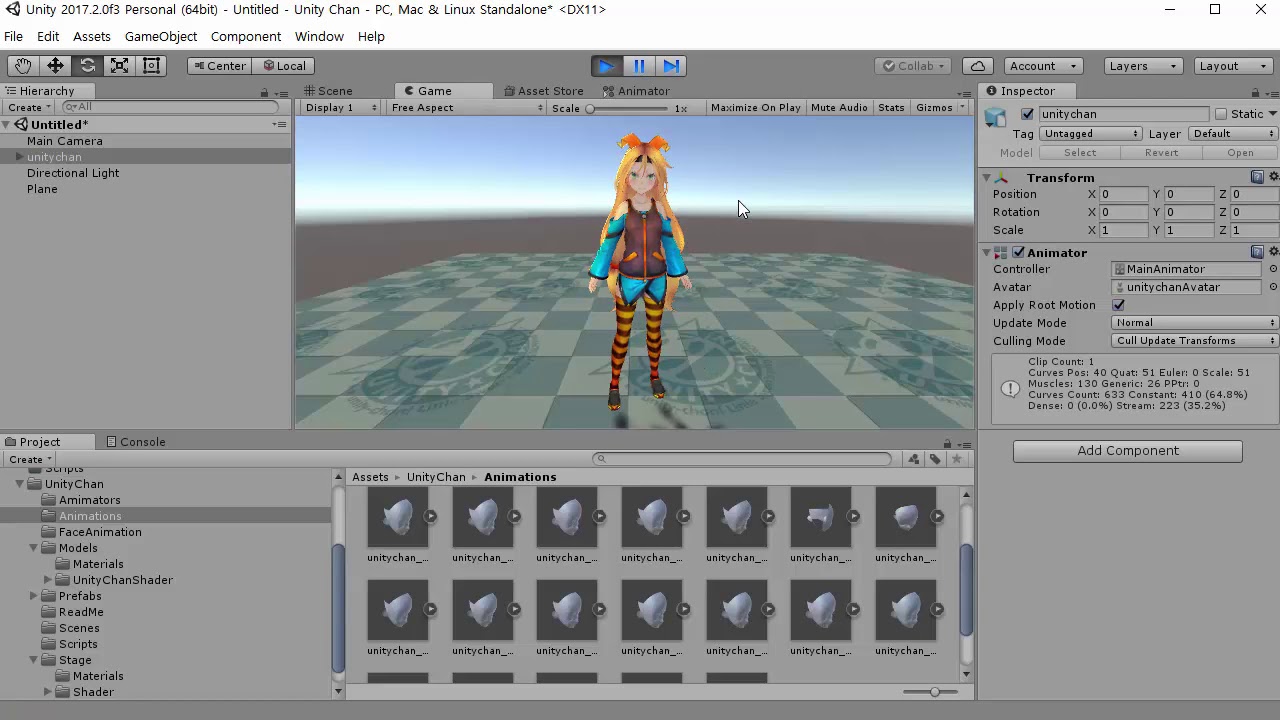Open the Layers dropdown in toolbar
1280x720 pixels.
click(1144, 66)
